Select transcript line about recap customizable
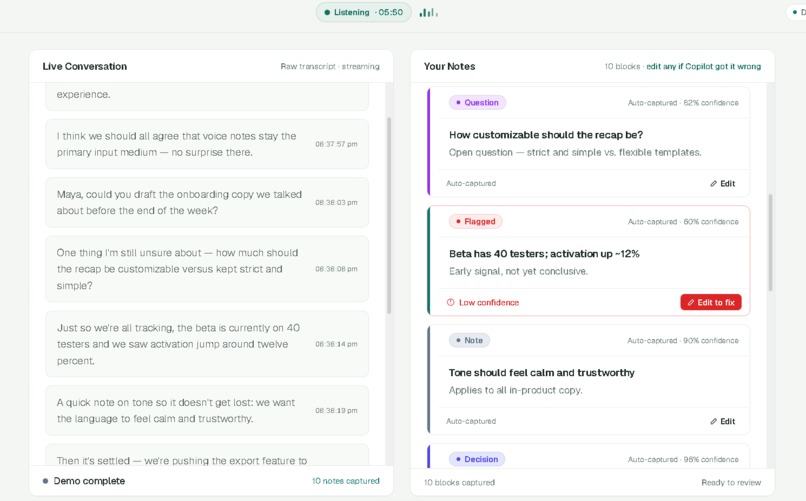 click(x=207, y=269)
